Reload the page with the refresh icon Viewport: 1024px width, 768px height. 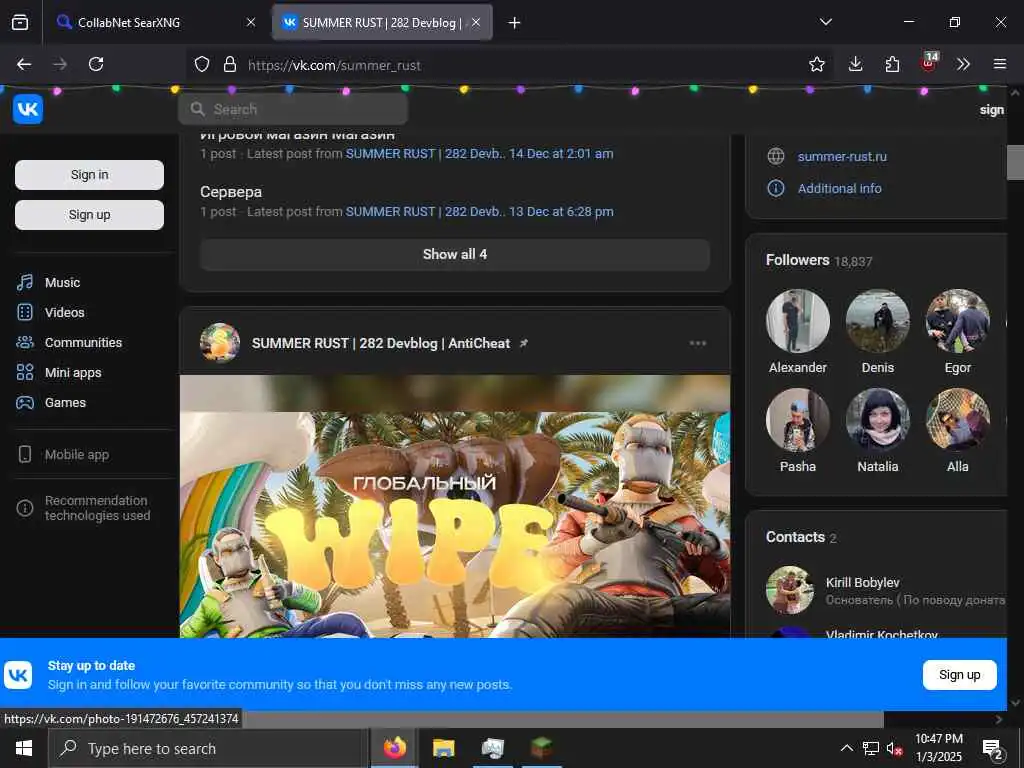tap(96, 64)
